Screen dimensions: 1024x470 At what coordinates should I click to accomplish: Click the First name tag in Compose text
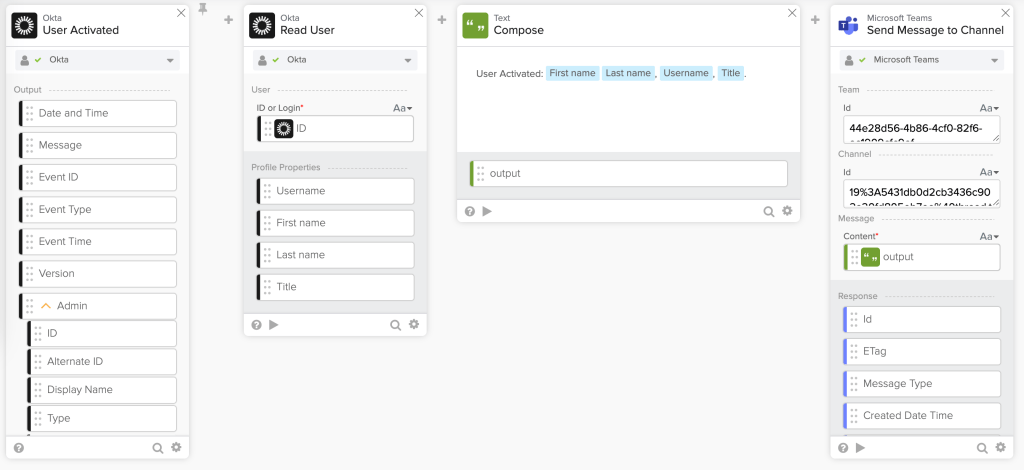click(572, 73)
